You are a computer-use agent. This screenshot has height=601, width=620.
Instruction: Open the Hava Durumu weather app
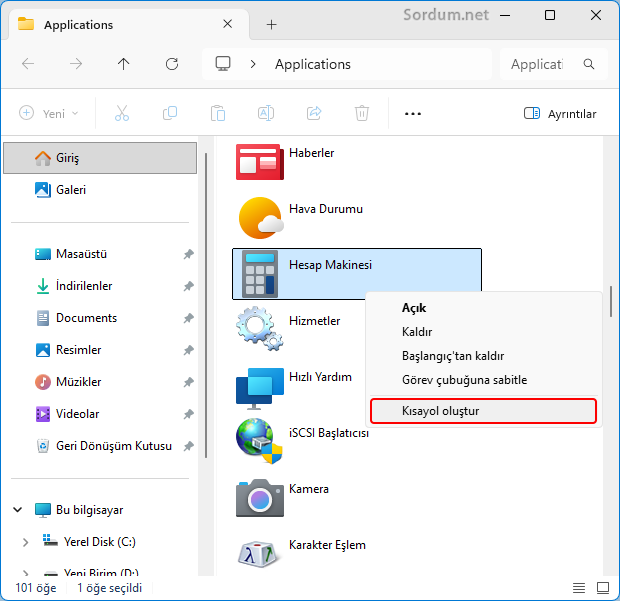coord(259,217)
